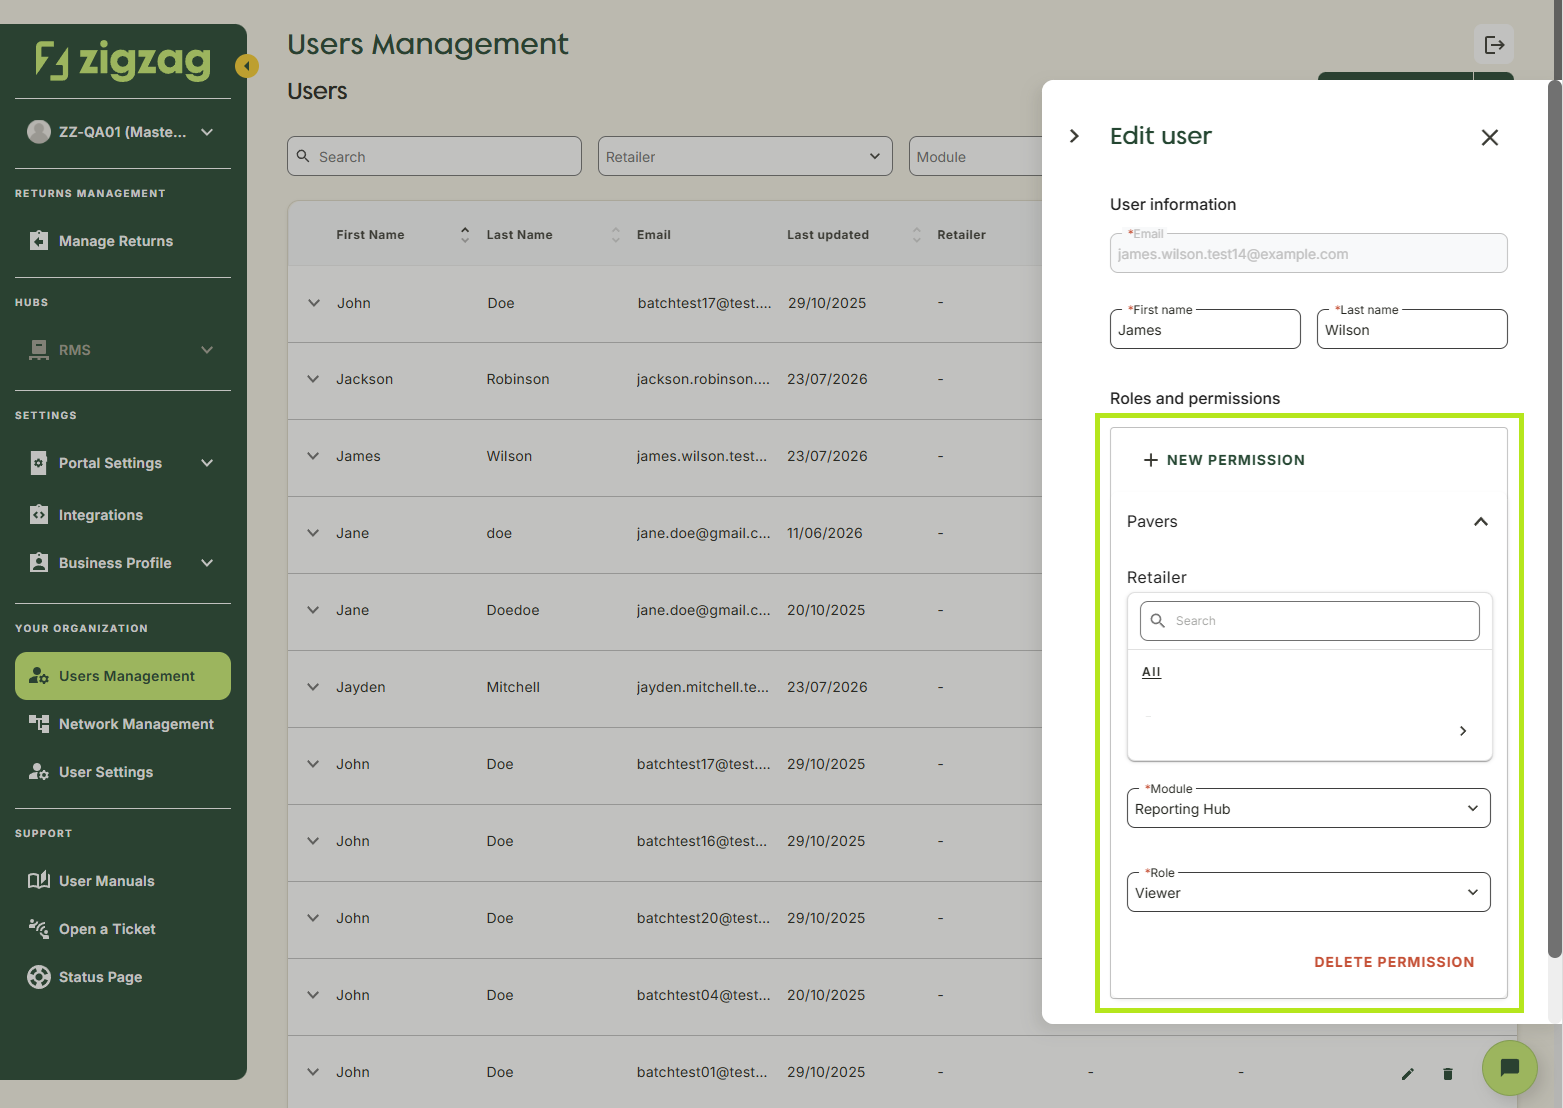This screenshot has width=1563, height=1108.
Task: Expand the Jayden Mitchell row
Action: tap(313, 687)
